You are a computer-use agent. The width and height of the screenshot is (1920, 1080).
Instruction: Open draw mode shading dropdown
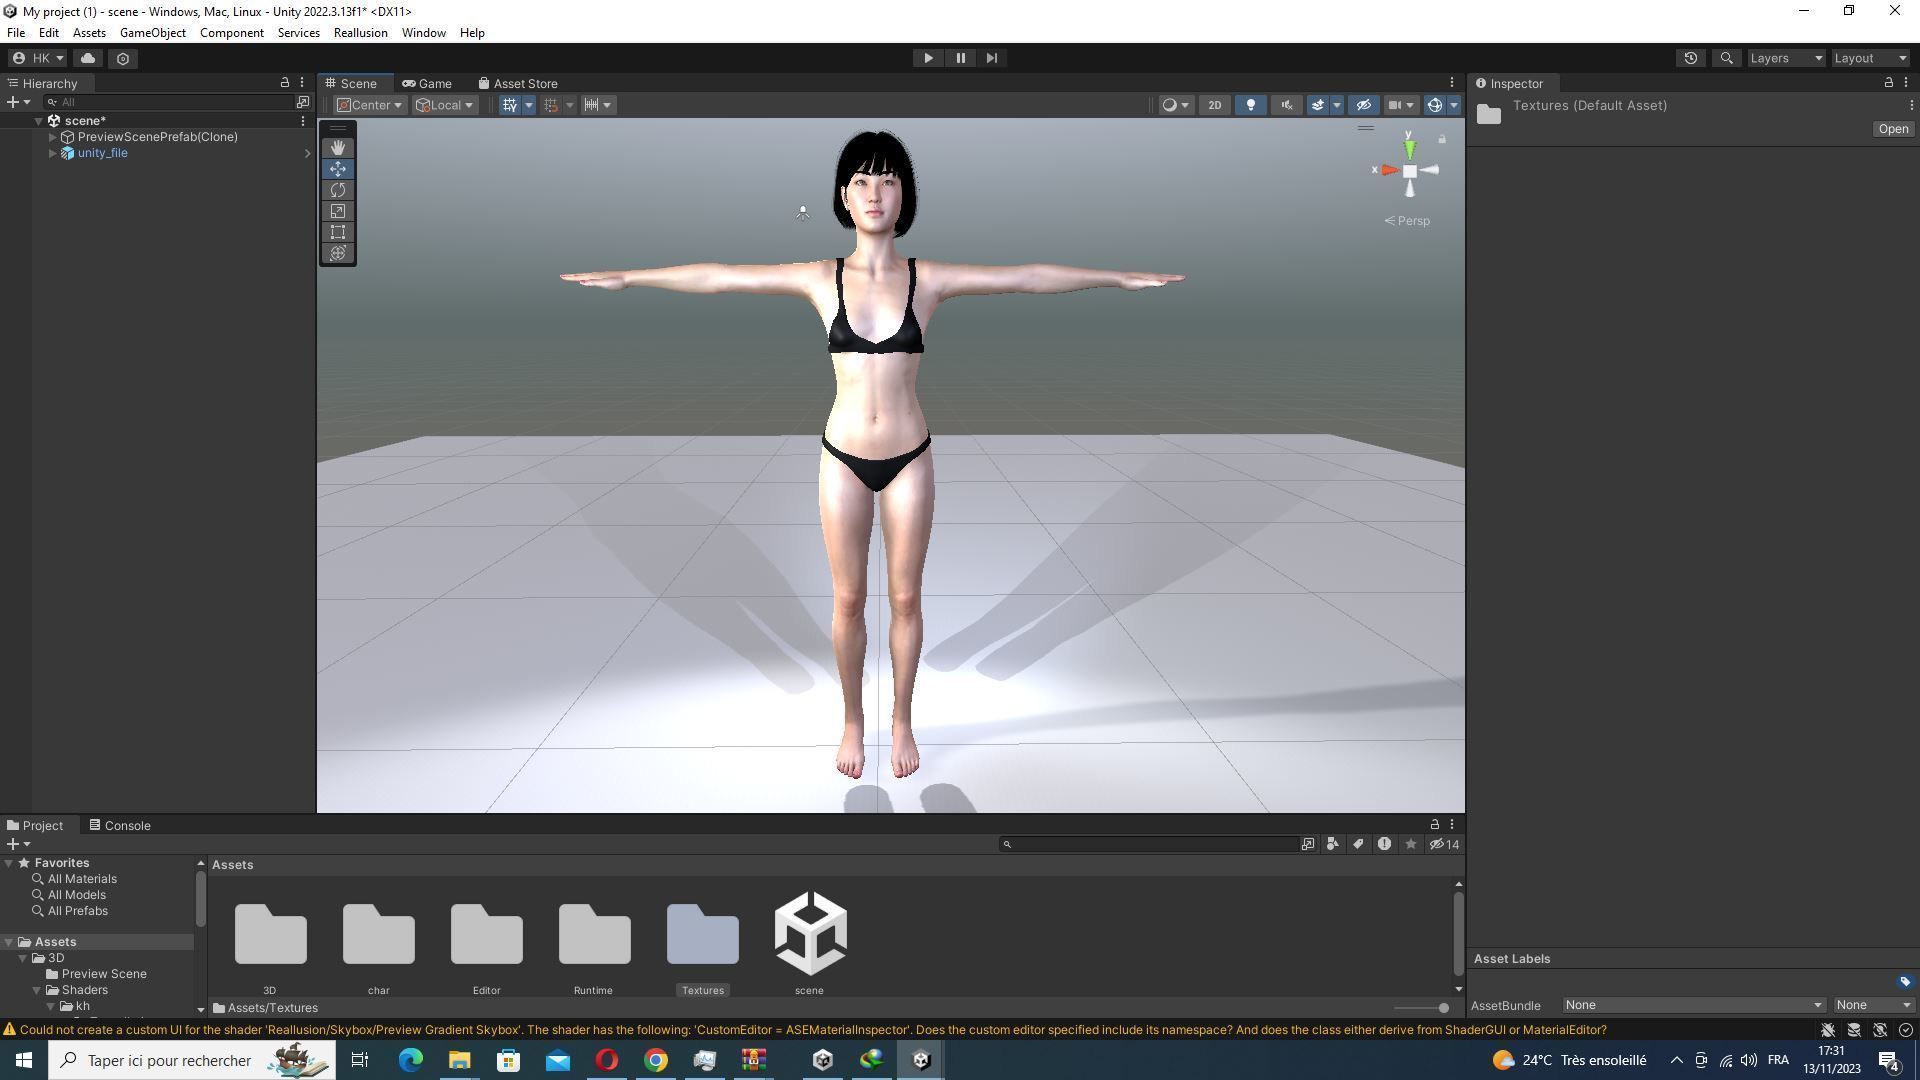click(x=1175, y=105)
